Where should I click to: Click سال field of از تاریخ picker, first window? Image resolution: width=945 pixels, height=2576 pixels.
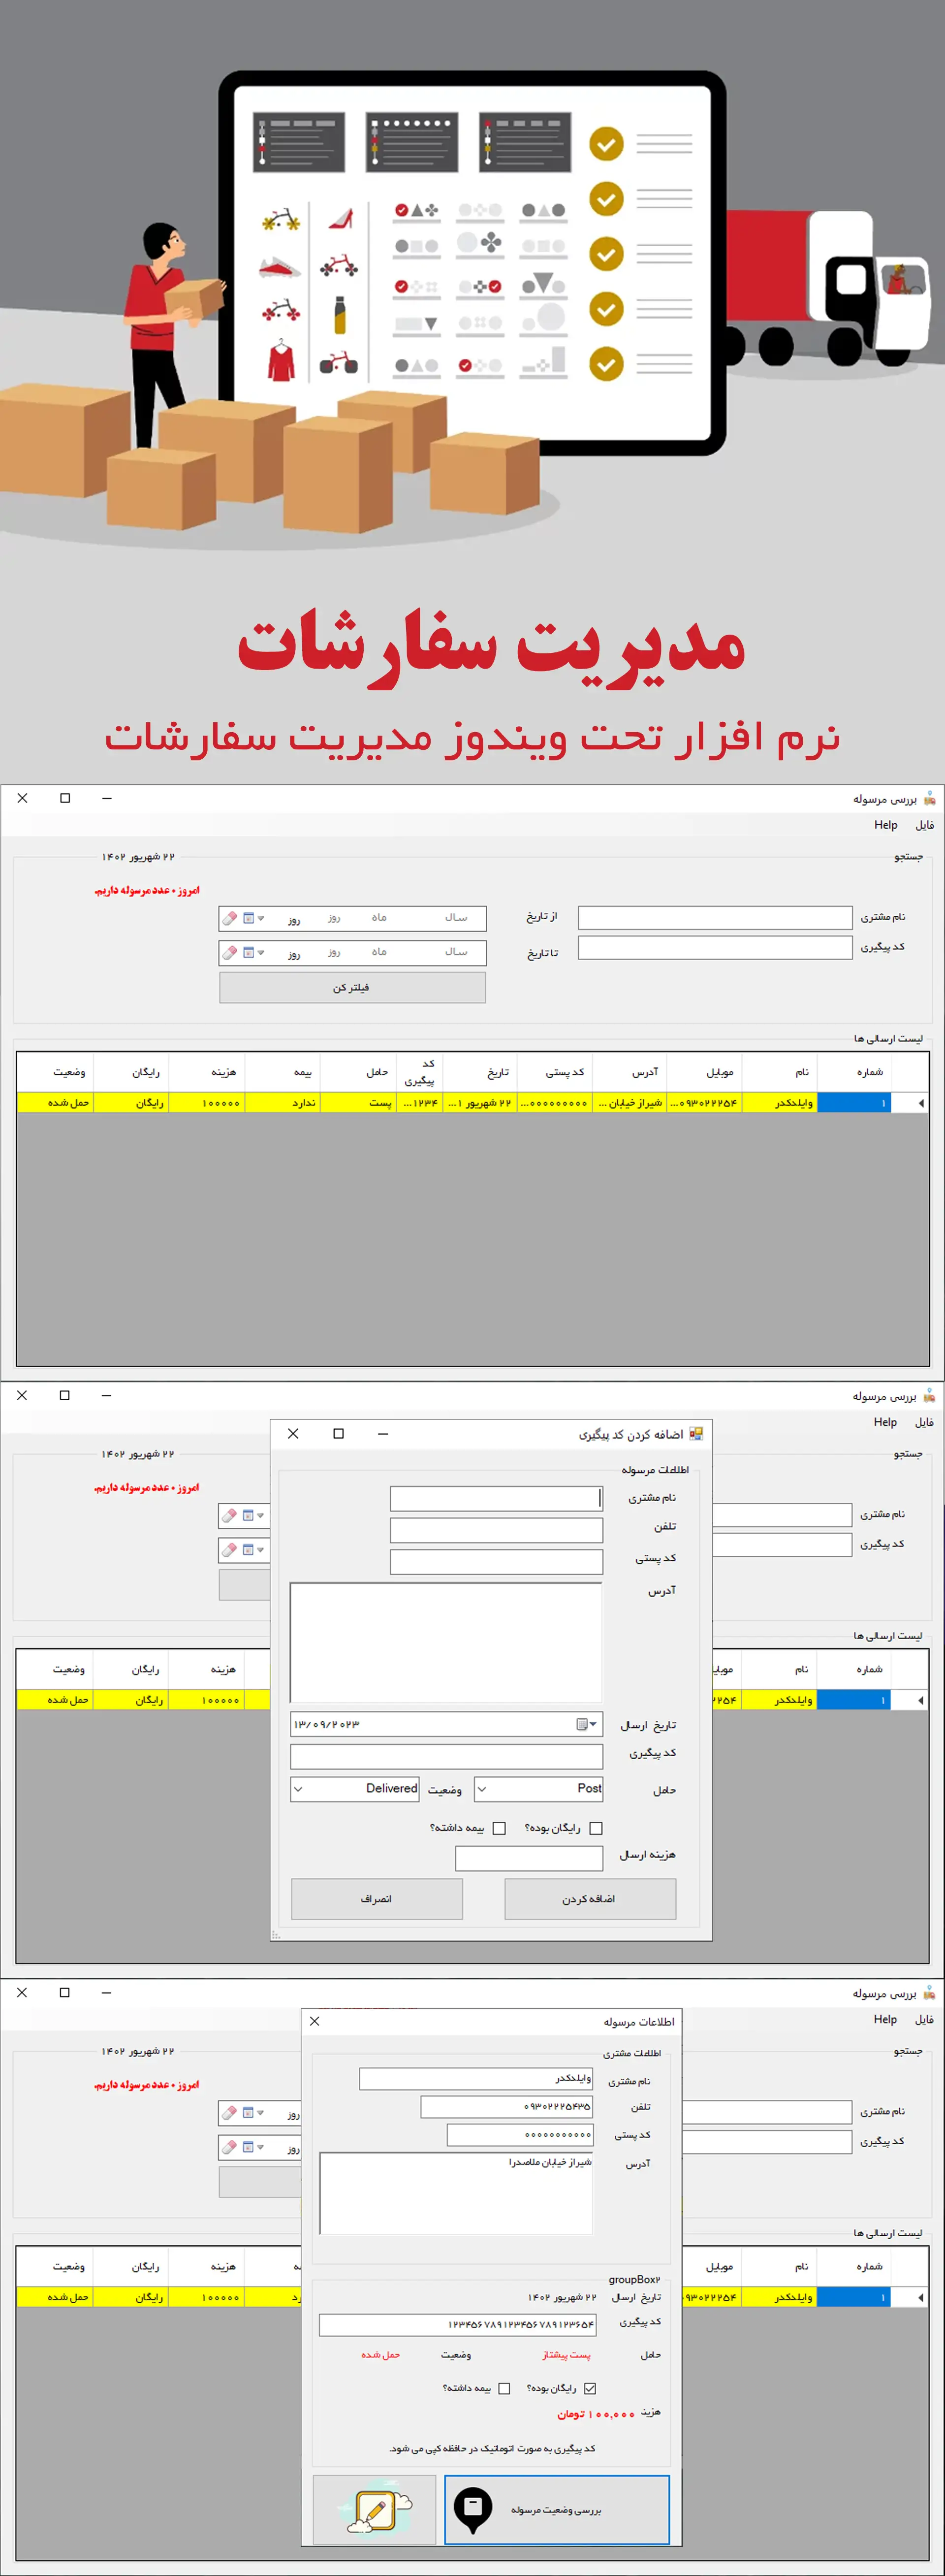[x=456, y=918]
